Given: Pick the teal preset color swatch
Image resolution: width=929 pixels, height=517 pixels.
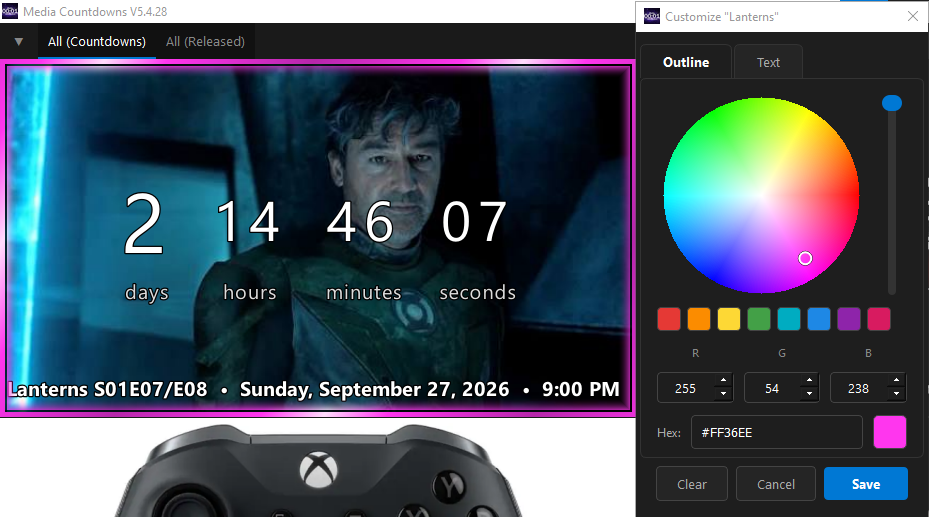Looking at the screenshot, I should [789, 319].
